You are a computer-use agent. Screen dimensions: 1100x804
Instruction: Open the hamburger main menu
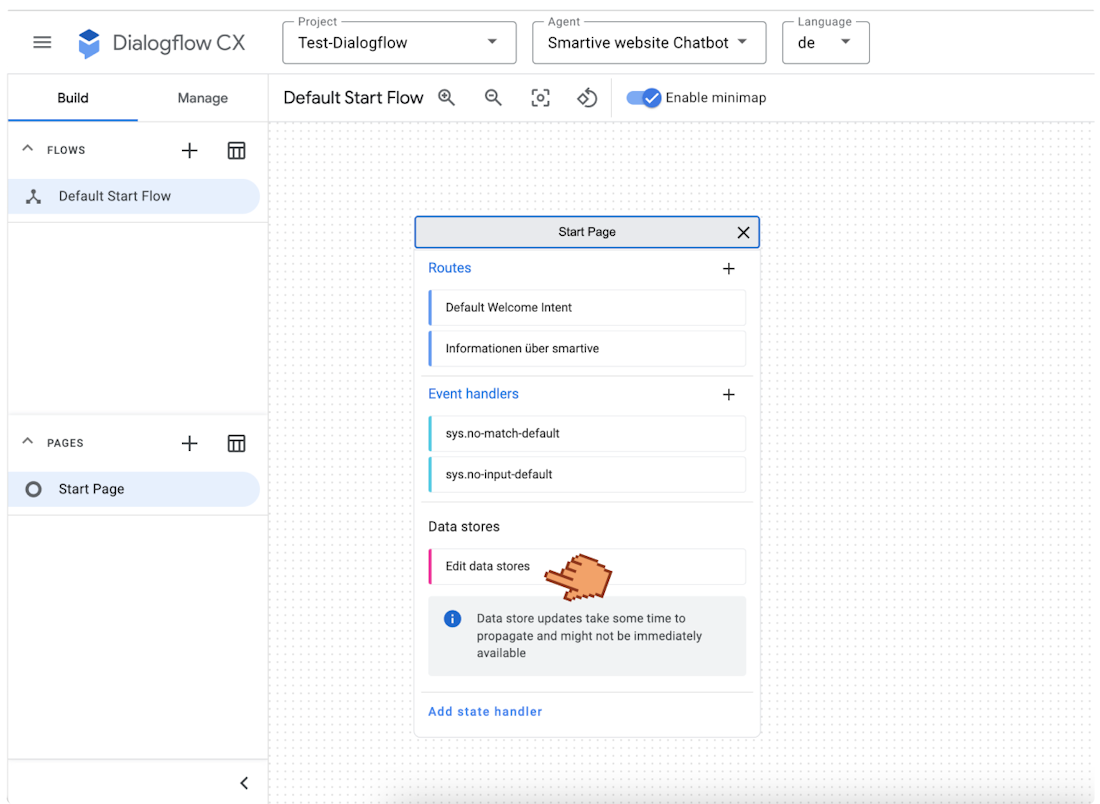coord(42,43)
